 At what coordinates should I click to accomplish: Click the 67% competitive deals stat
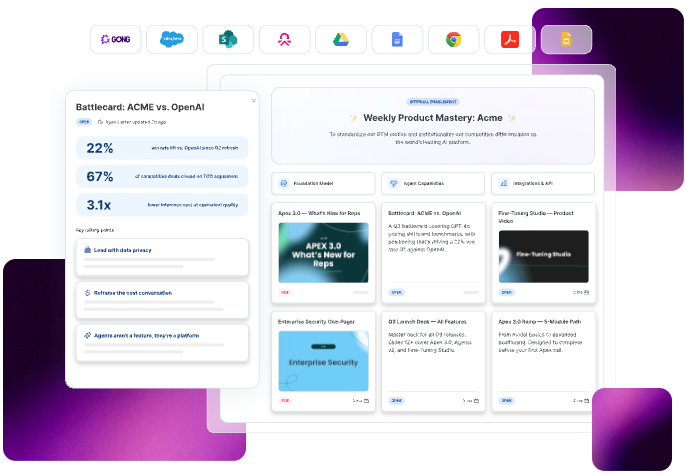162,176
